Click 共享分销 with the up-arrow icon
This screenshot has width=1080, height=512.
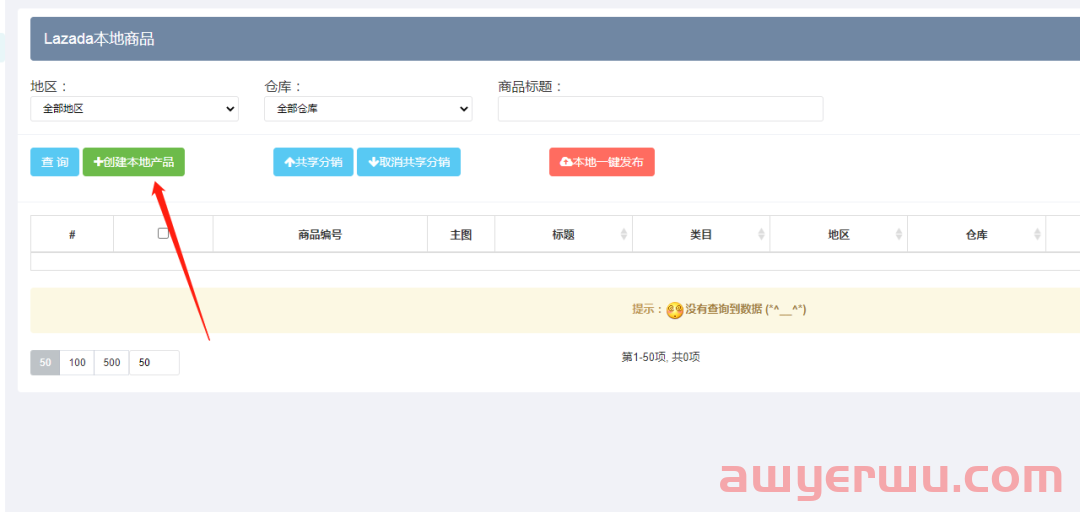click(313, 162)
